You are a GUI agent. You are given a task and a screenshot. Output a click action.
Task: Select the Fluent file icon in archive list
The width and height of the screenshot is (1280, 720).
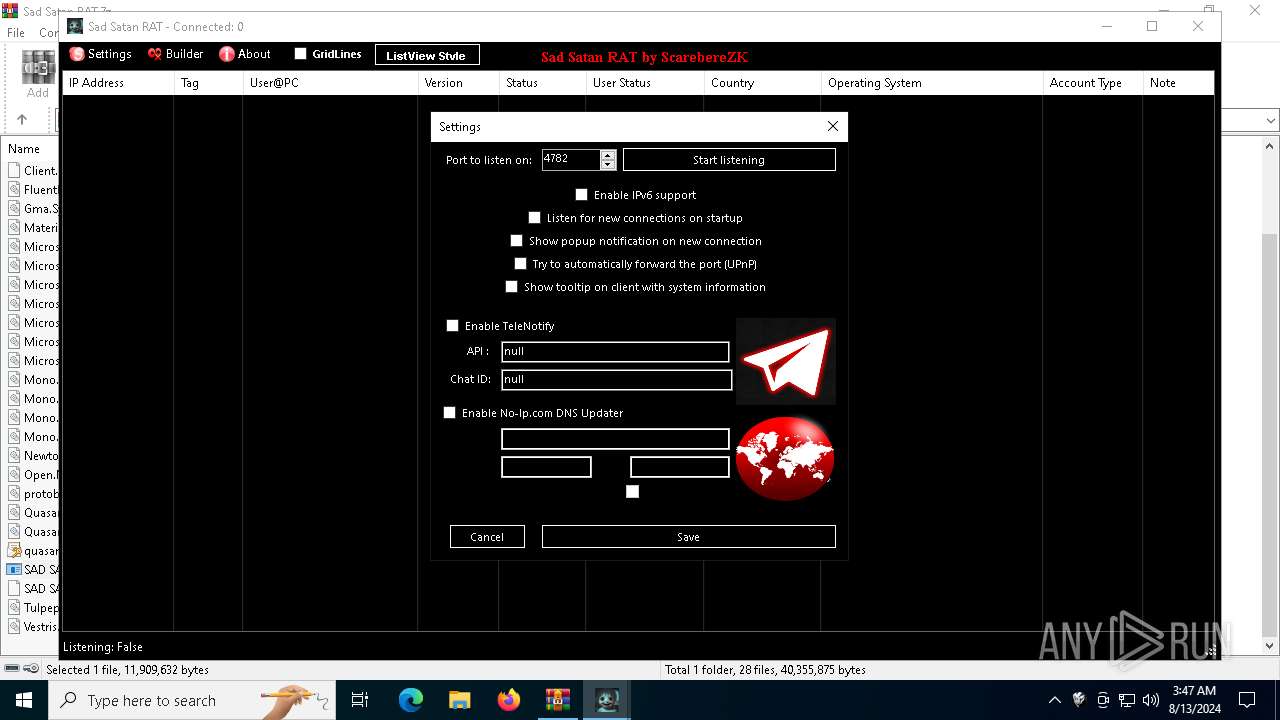click(x=15, y=190)
